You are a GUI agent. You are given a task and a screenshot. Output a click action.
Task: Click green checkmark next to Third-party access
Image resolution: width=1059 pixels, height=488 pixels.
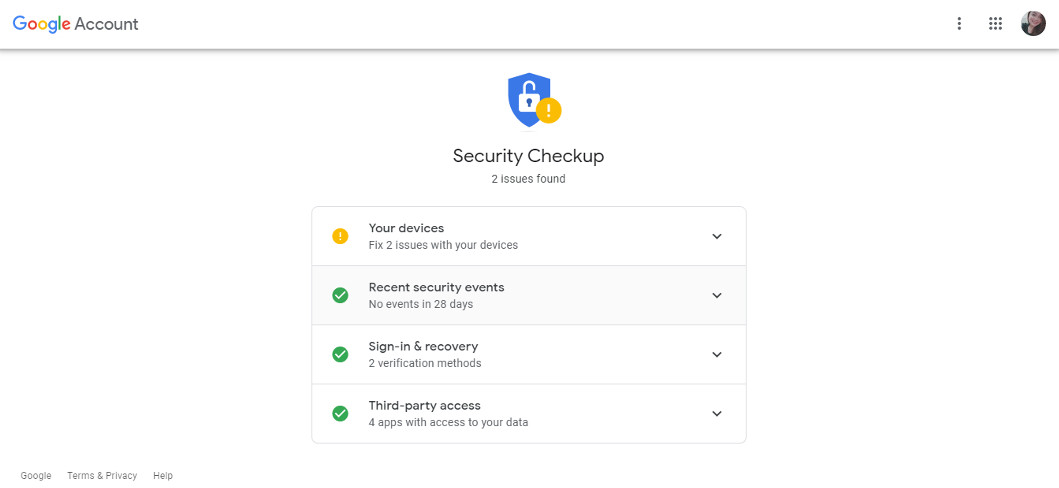(340, 413)
